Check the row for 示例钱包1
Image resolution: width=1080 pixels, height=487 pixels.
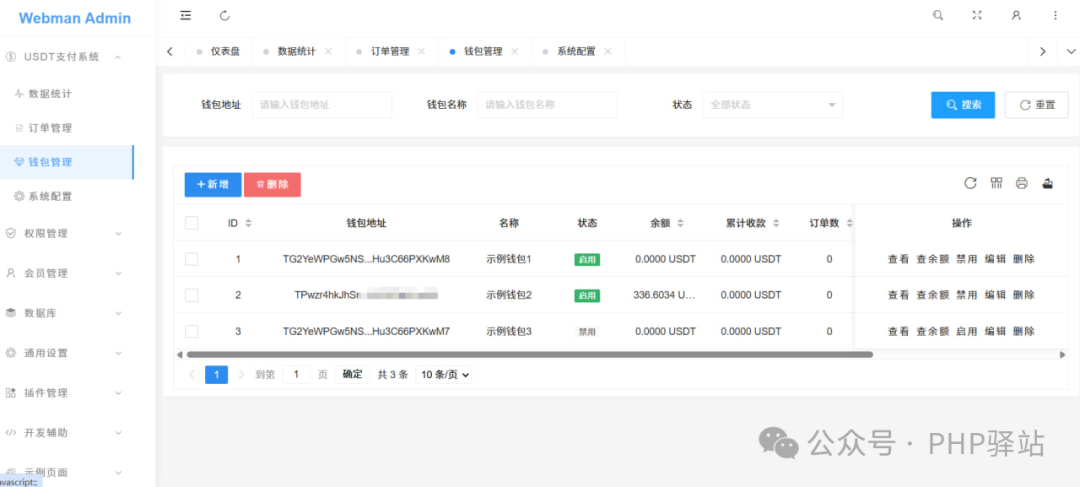pyautogui.click(x=191, y=259)
